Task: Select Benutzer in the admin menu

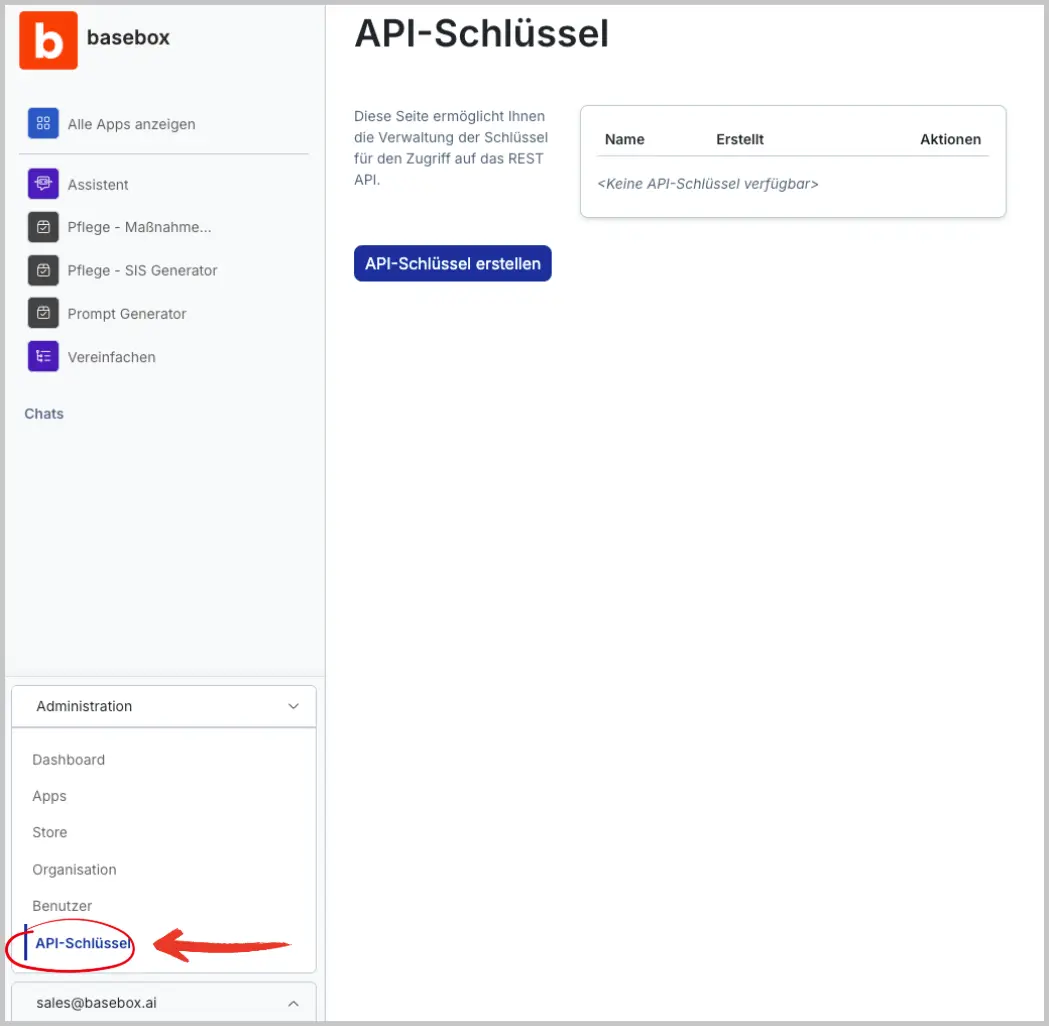Action: pyautogui.click(x=62, y=906)
